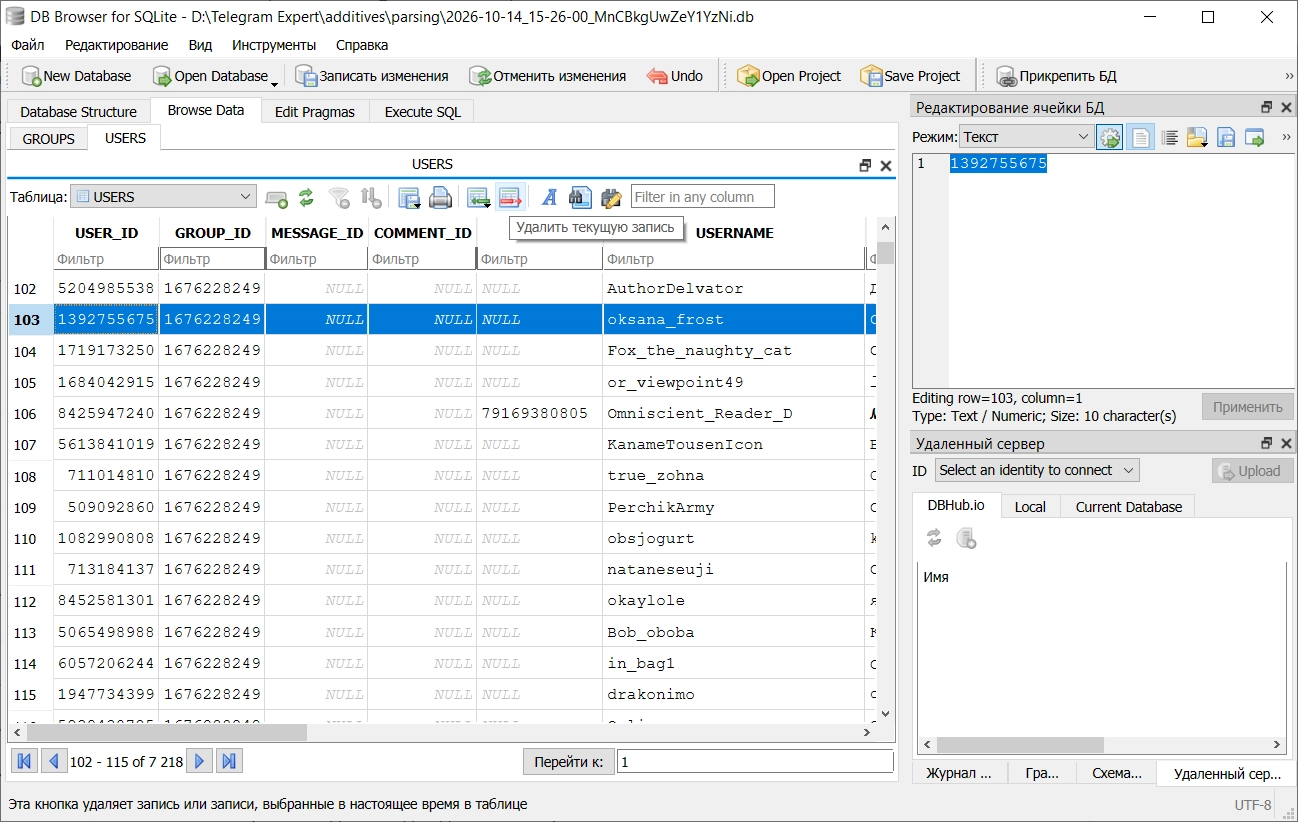Switch to the Edit Pragmas tab
The height and width of the screenshot is (822, 1298).
[x=315, y=112]
